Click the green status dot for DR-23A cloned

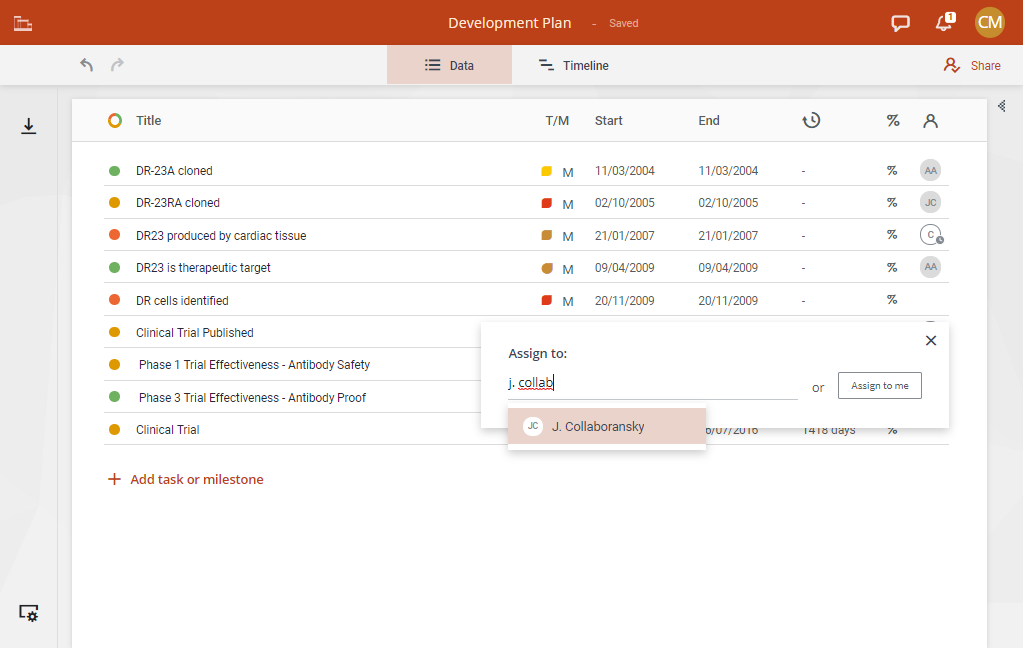pos(114,171)
